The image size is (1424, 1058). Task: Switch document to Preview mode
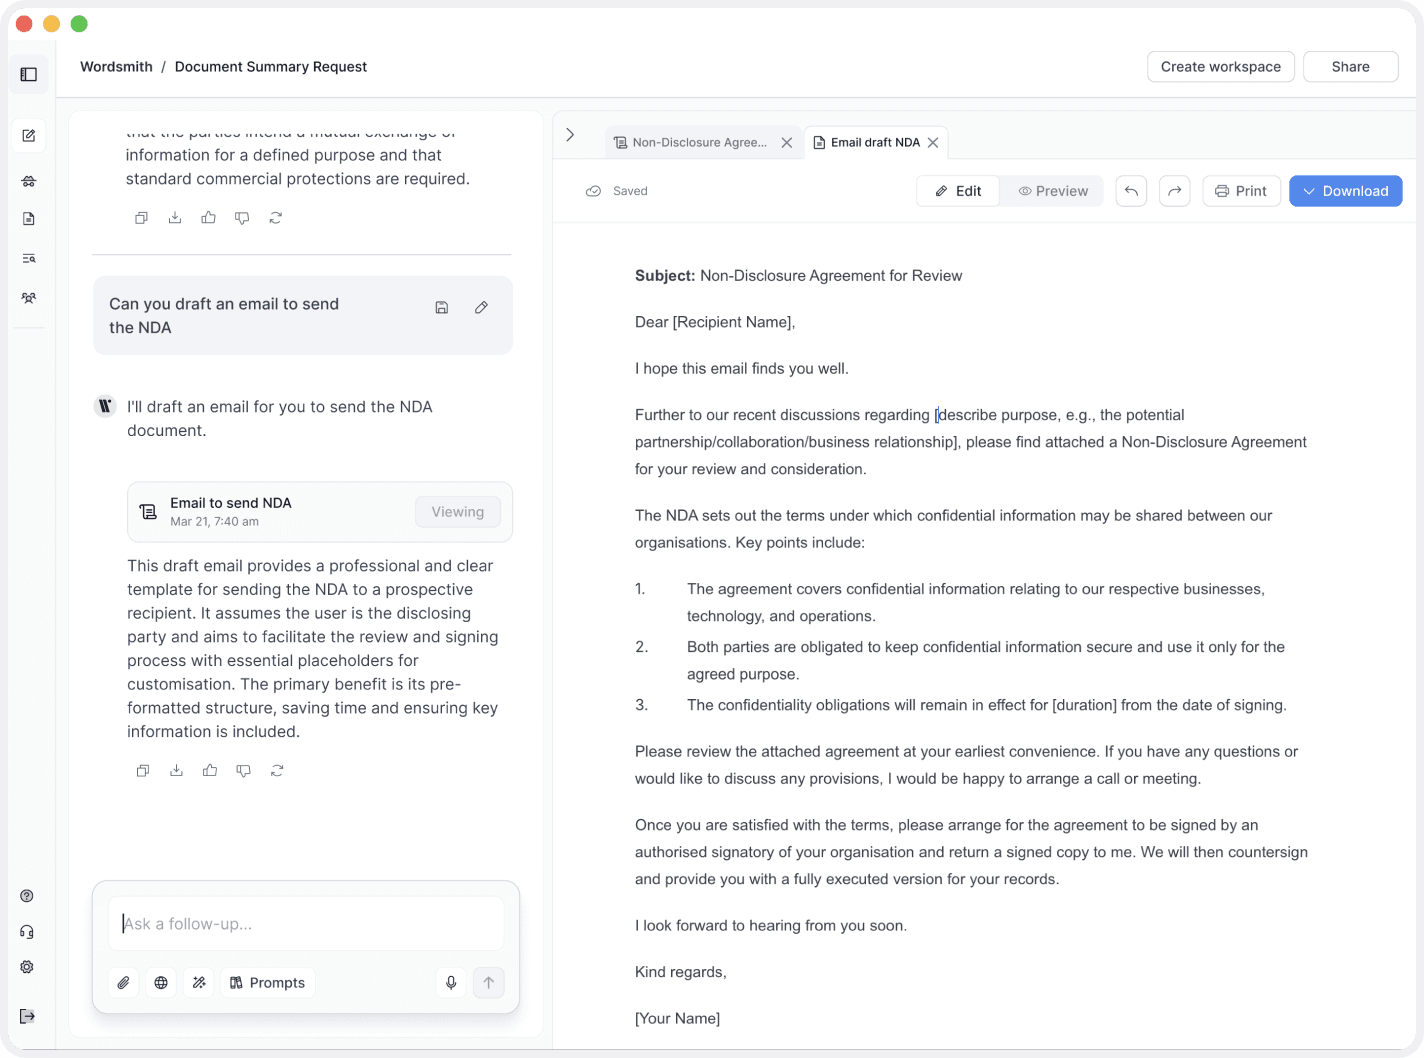pos(1052,191)
